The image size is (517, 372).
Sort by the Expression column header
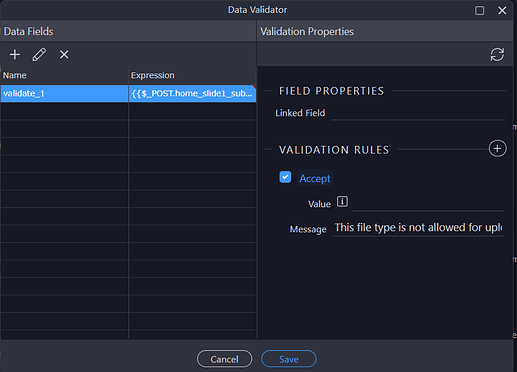coord(192,75)
